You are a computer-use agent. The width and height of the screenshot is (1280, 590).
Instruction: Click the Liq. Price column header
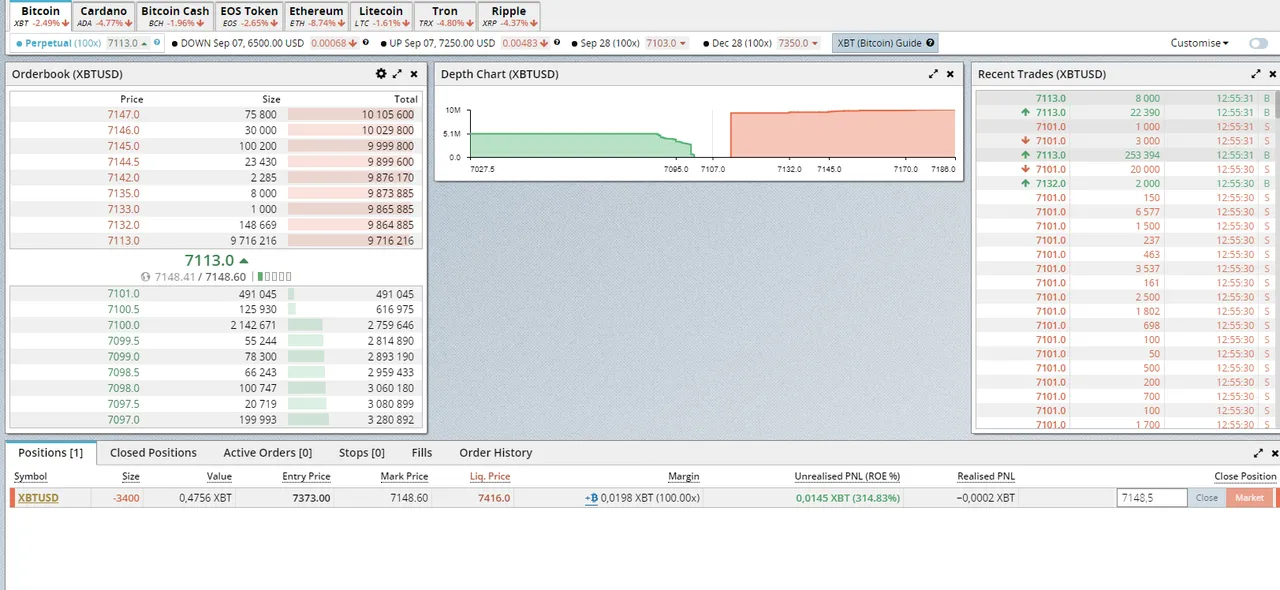click(490, 477)
